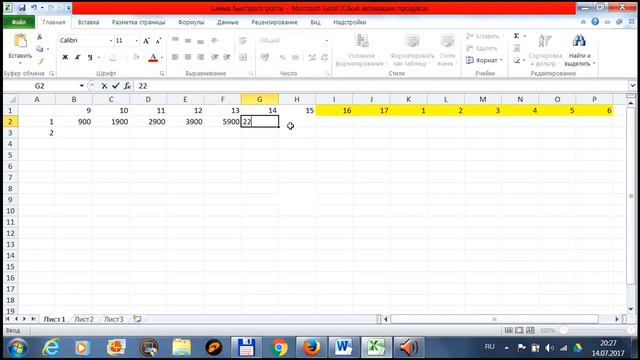Cut selection with the scissors icon

[40, 37]
